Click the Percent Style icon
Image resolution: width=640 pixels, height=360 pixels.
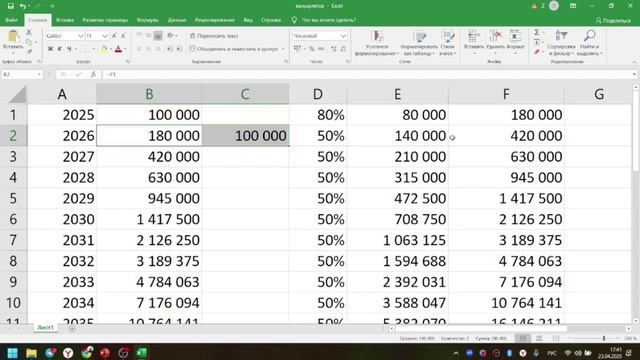click(311, 49)
